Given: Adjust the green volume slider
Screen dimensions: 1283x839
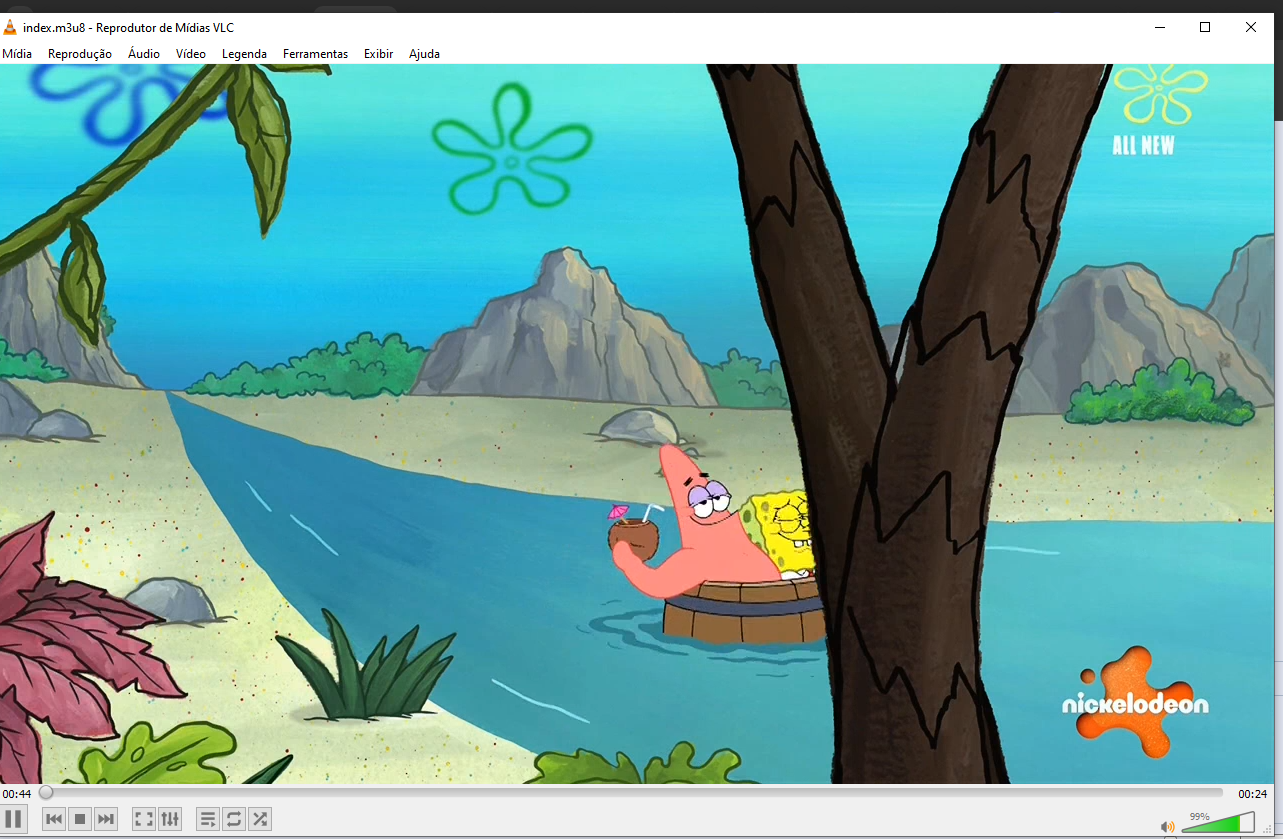Looking at the screenshot, I should 1218,823.
